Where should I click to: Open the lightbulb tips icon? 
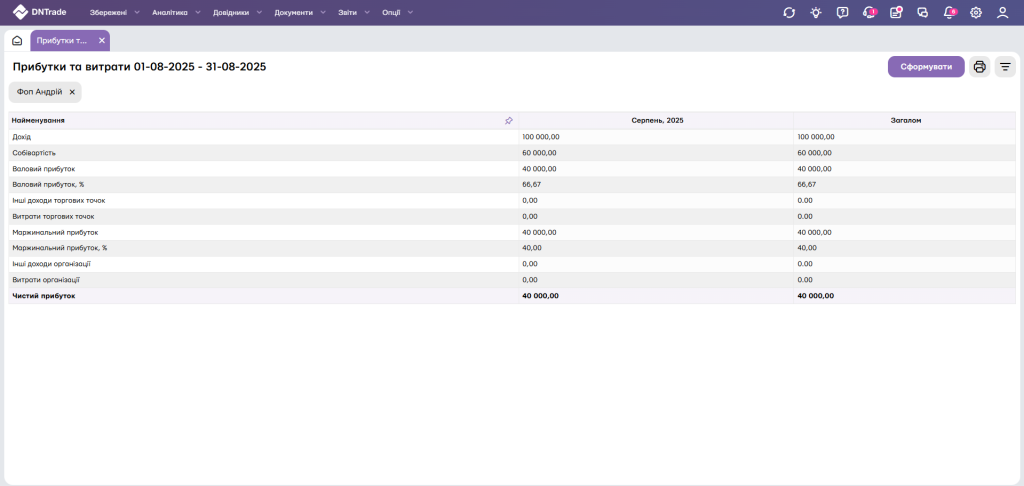[x=816, y=13]
